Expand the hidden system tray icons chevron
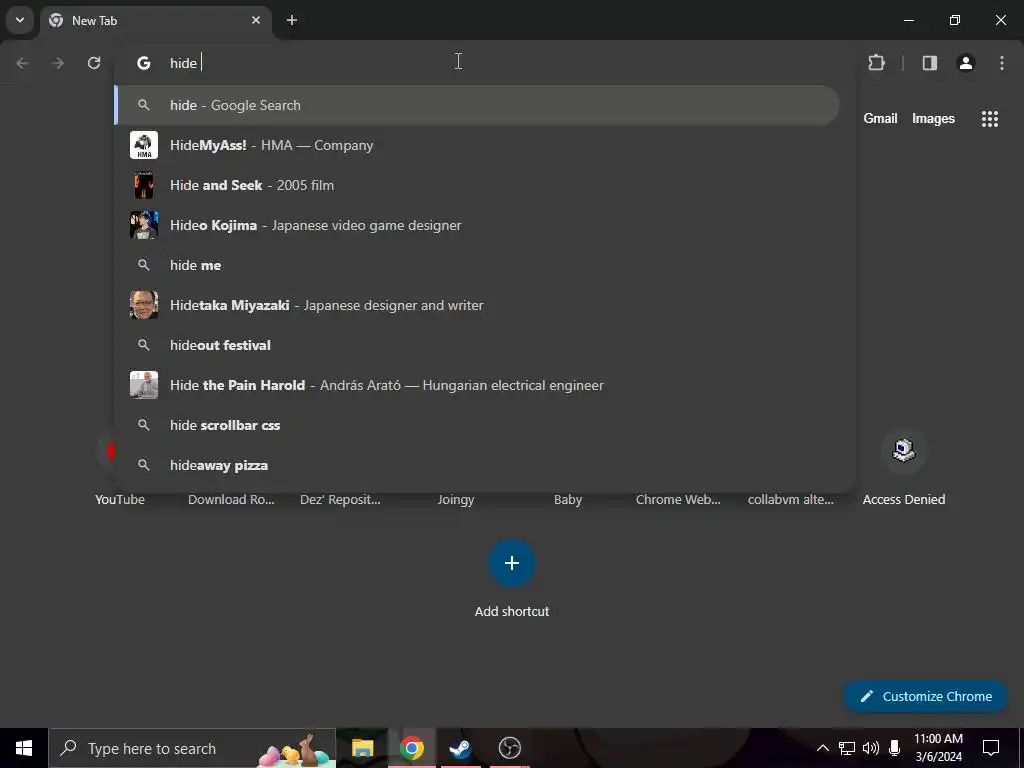This screenshot has height=768, width=1024. point(823,748)
